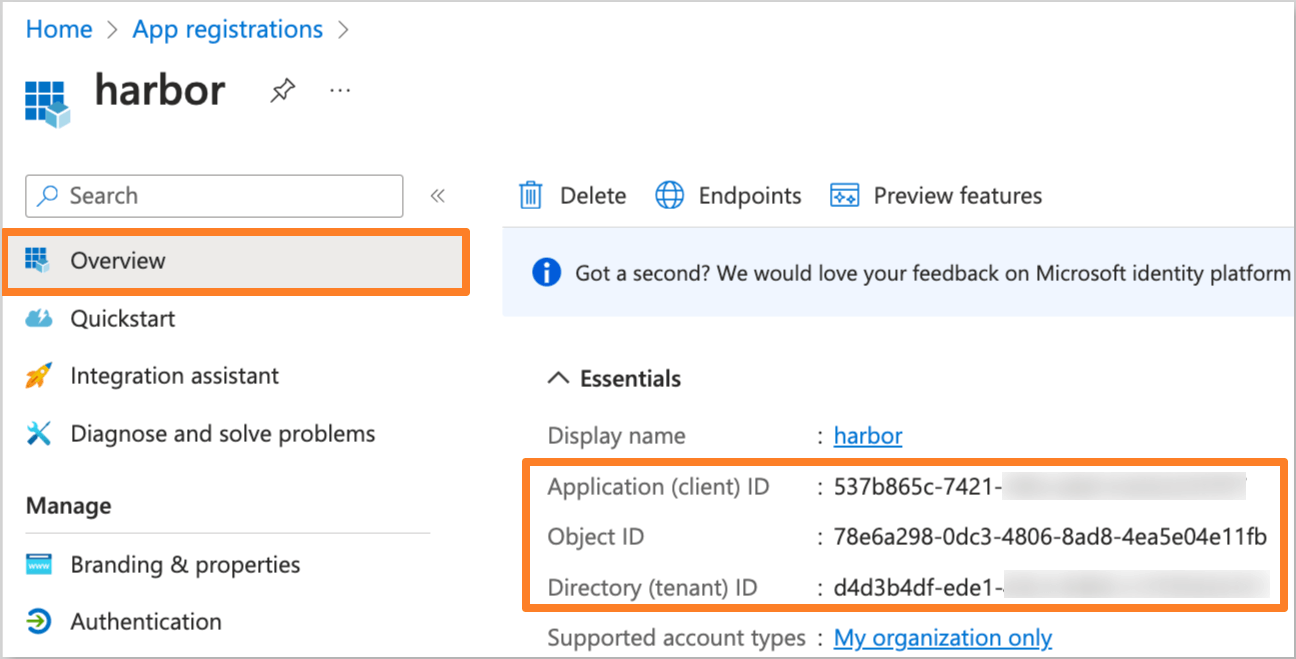Click the harbor display name link
Image resolution: width=1296 pixels, height=659 pixels.
pyautogui.click(x=866, y=435)
